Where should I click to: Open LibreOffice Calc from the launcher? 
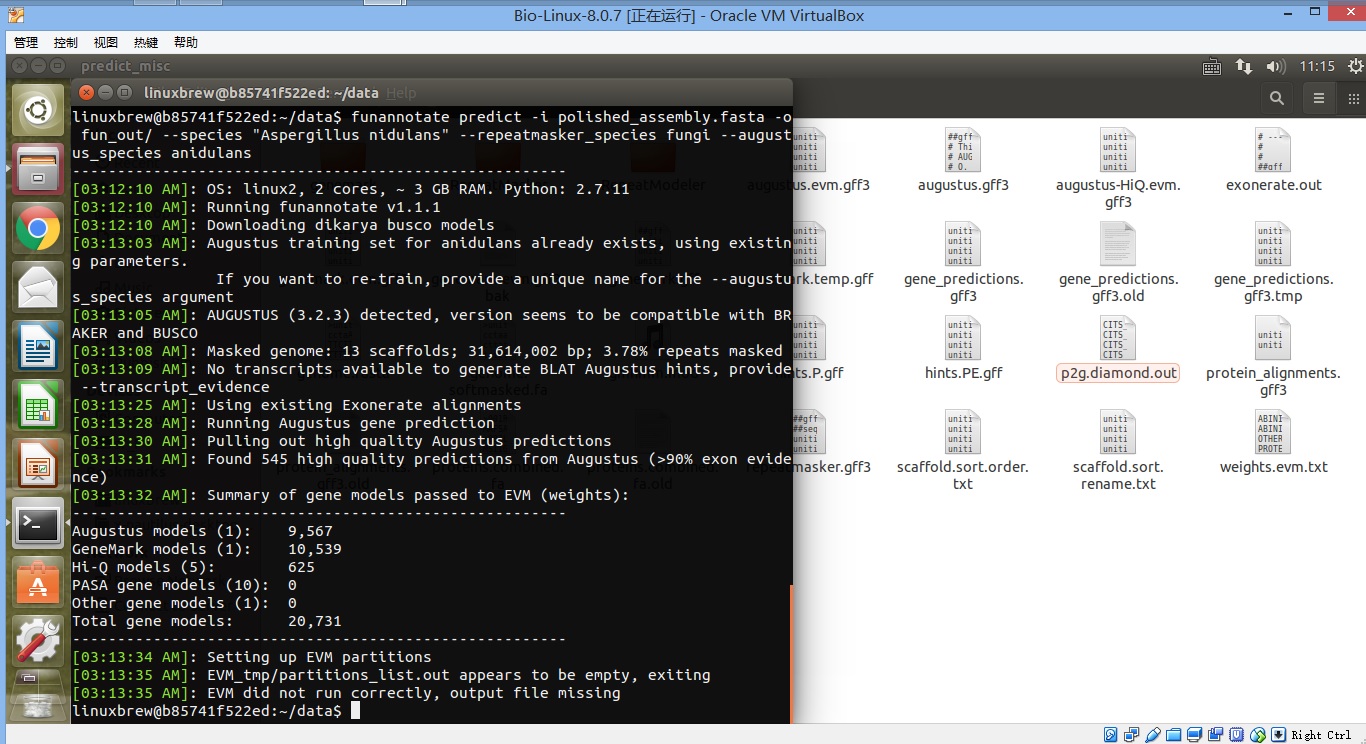(x=37, y=406)
